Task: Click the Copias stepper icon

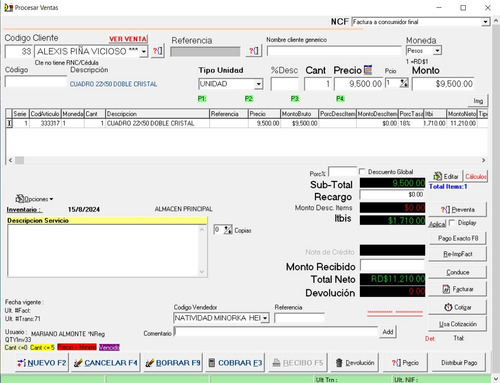Action: (x=228, y=230)
